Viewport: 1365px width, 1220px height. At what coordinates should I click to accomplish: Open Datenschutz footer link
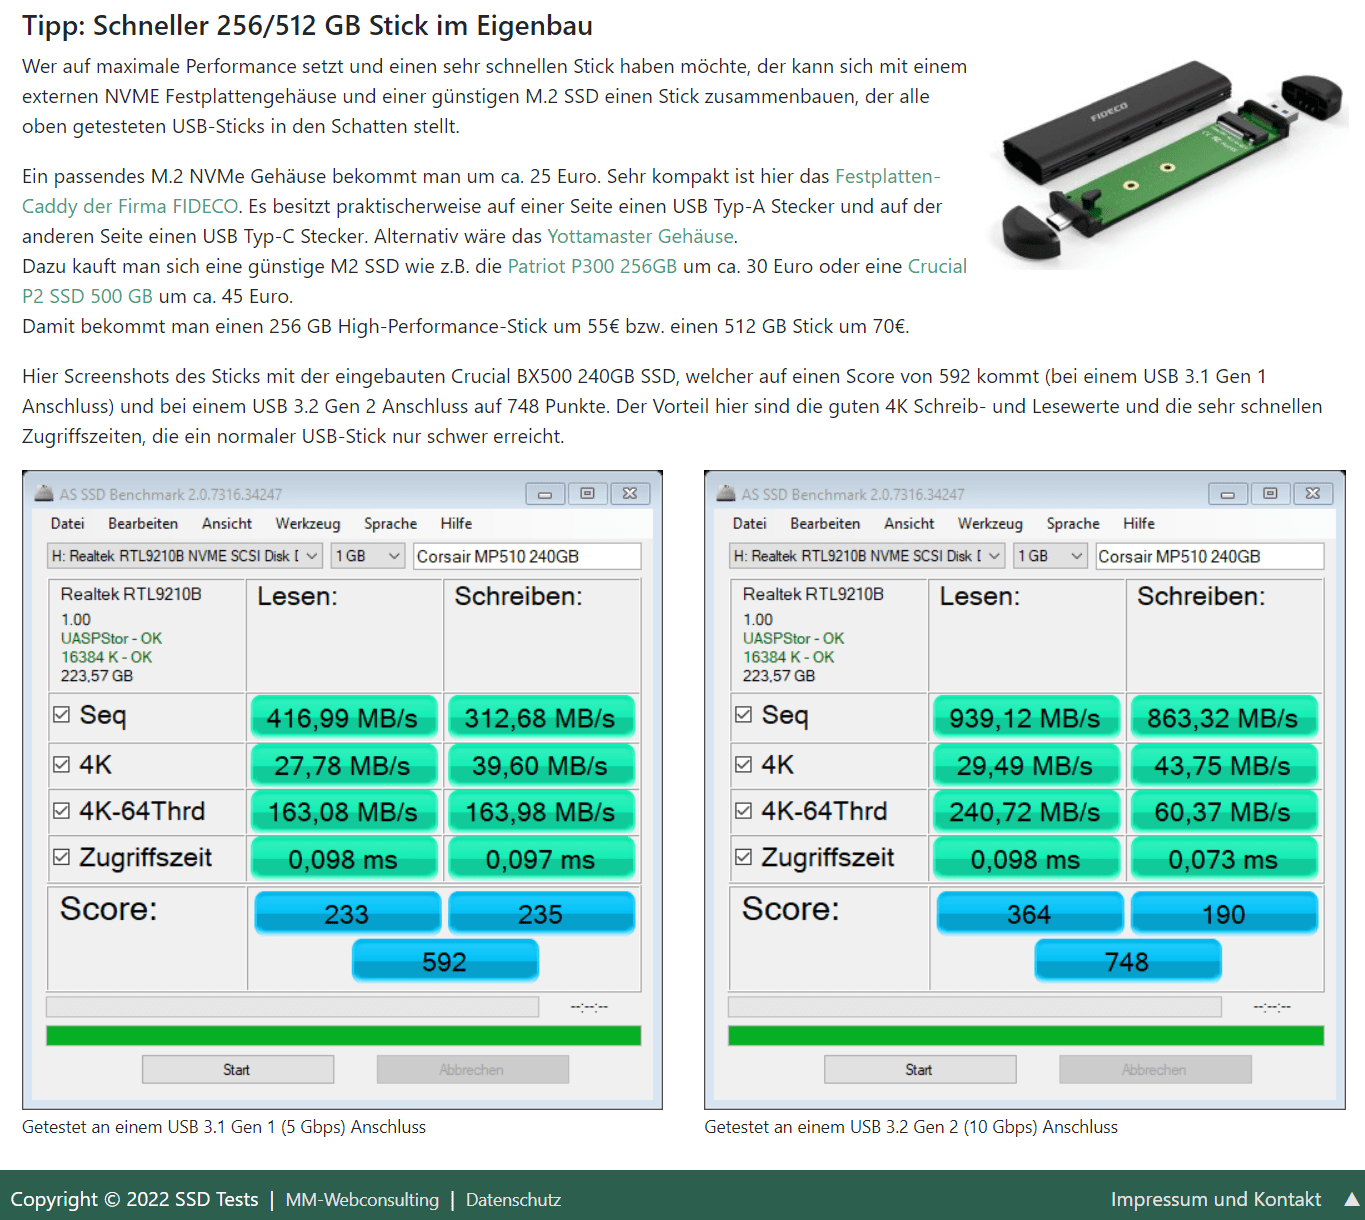tap(513, 1199)
